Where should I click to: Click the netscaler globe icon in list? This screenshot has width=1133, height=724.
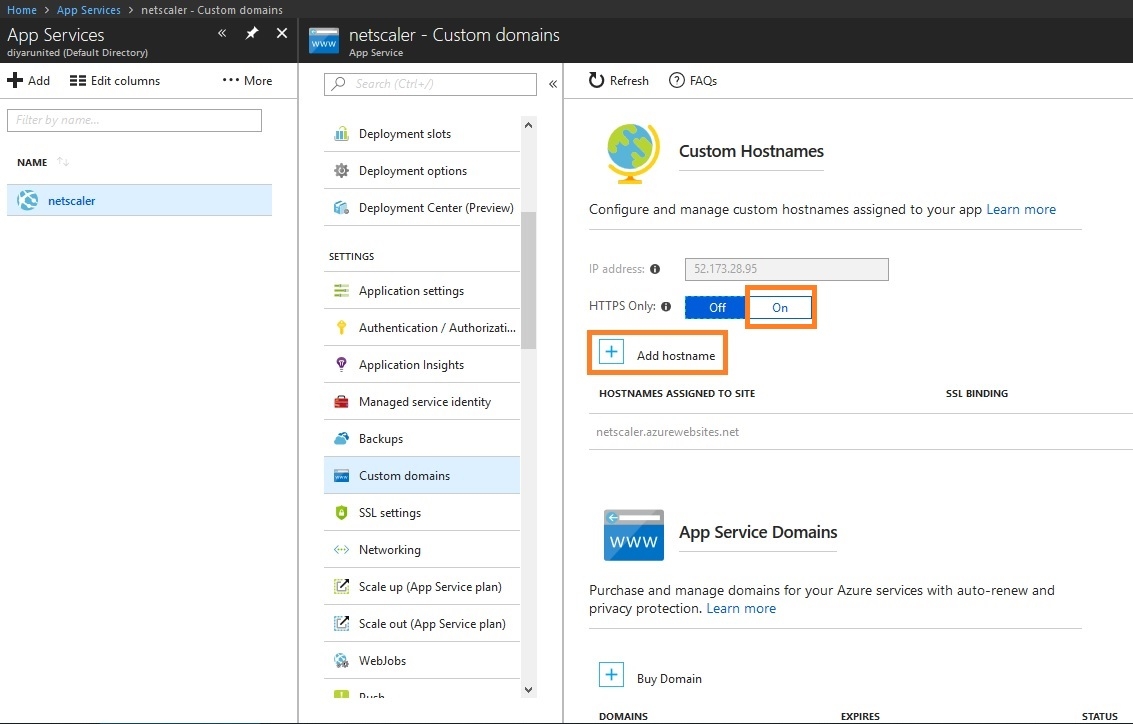click(27, 200)
